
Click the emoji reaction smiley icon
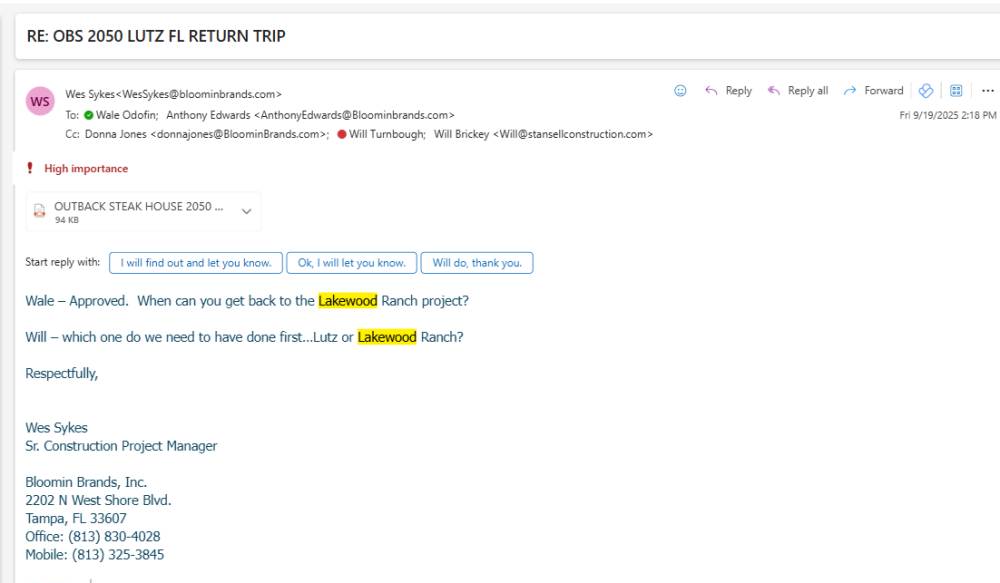681,91
